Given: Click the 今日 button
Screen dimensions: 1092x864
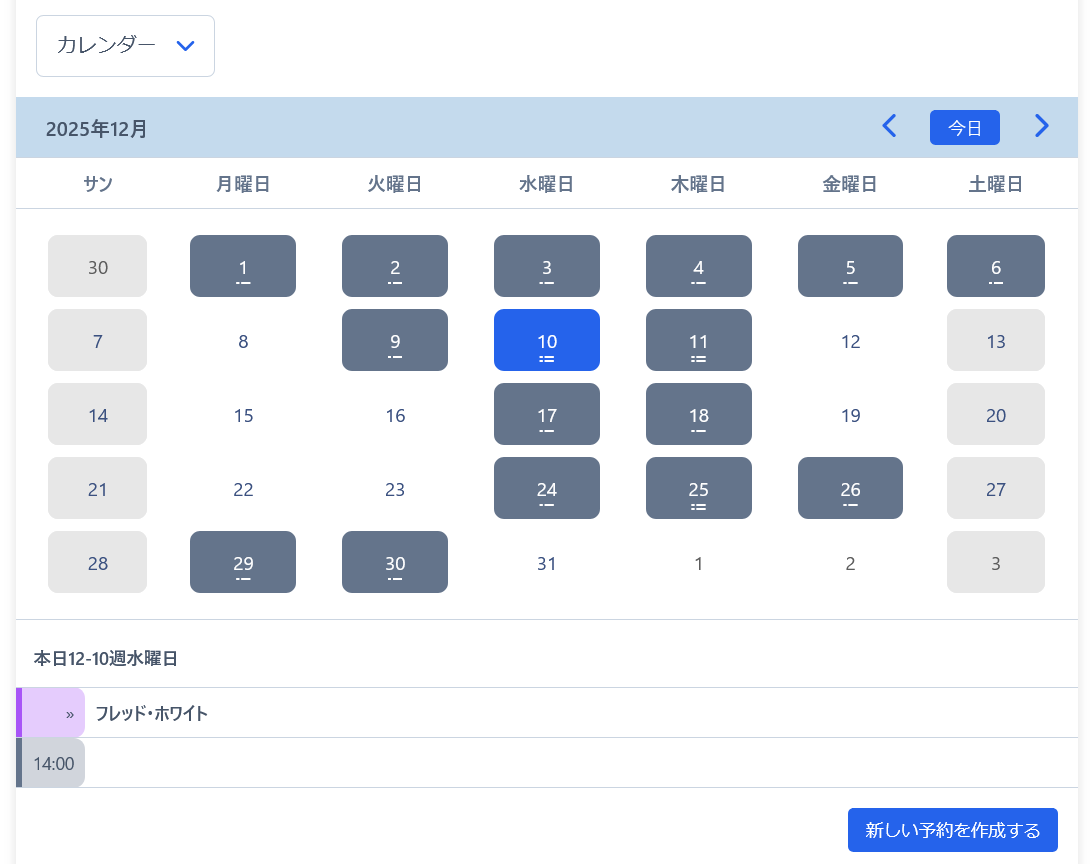Looking at the screenshot, I should 964,128.
